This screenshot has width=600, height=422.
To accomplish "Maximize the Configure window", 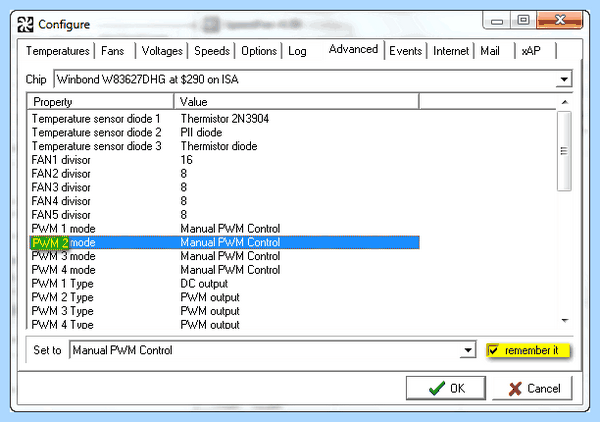I will tap(523, 20).
